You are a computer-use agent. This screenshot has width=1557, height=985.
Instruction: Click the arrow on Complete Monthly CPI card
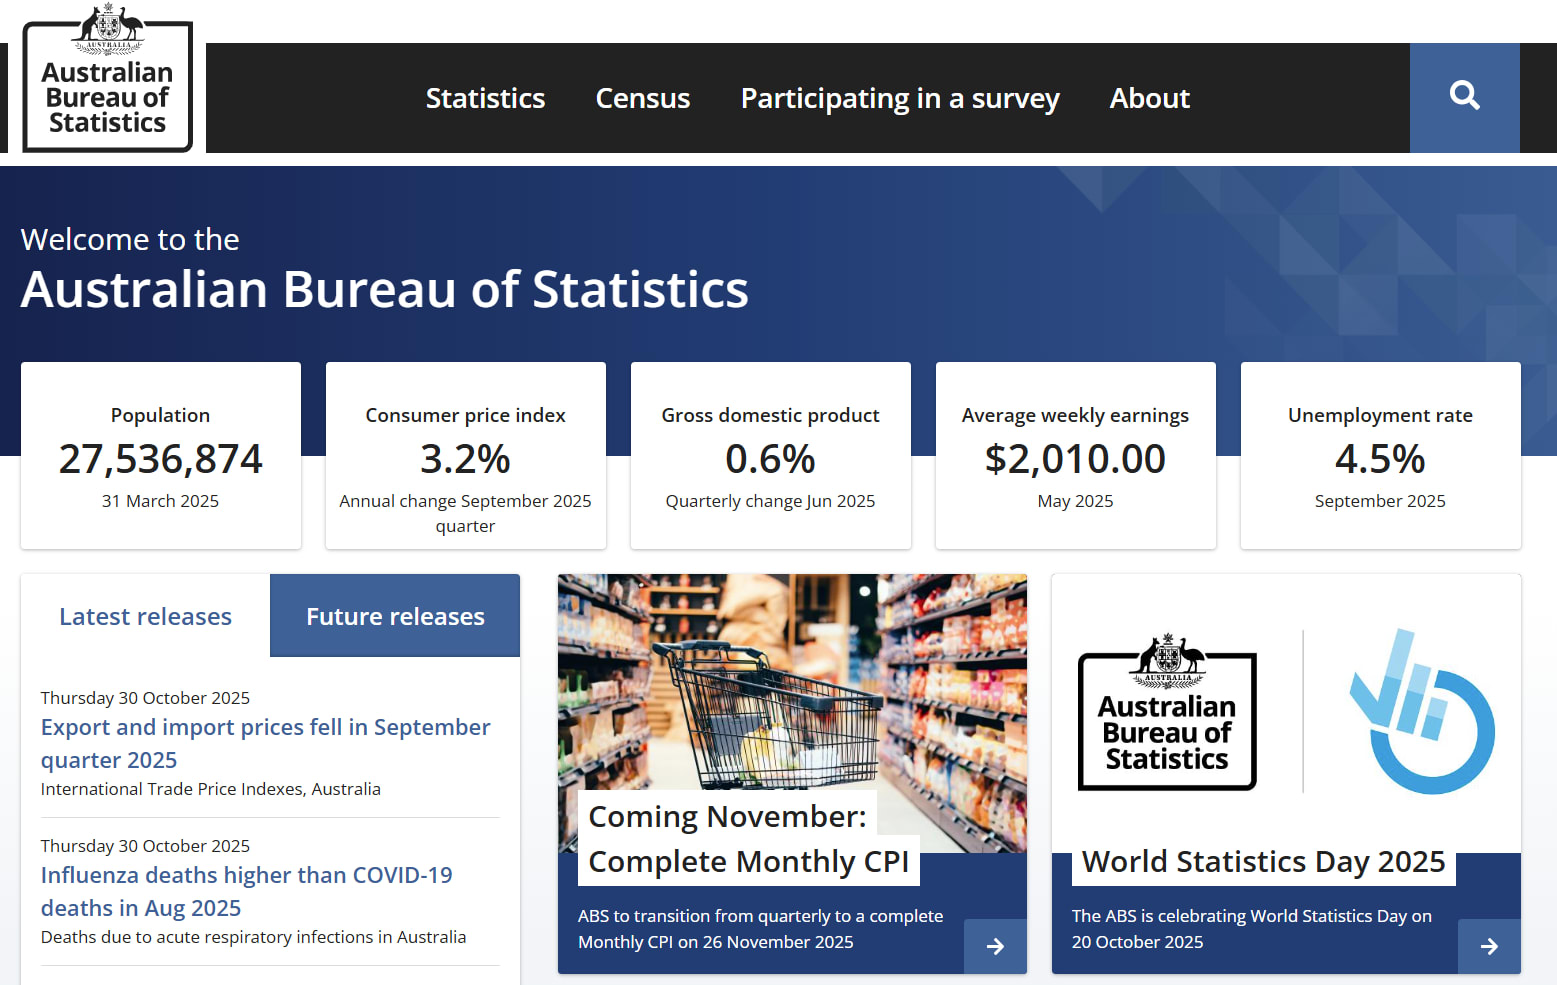(995, 946)
